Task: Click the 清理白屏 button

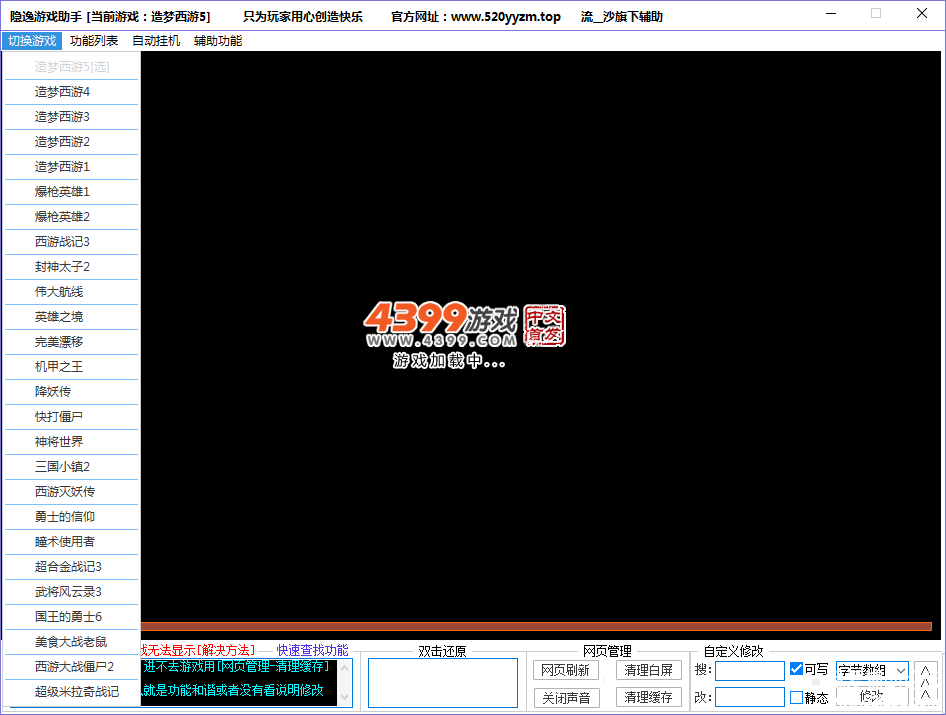Action: point(649,670)
